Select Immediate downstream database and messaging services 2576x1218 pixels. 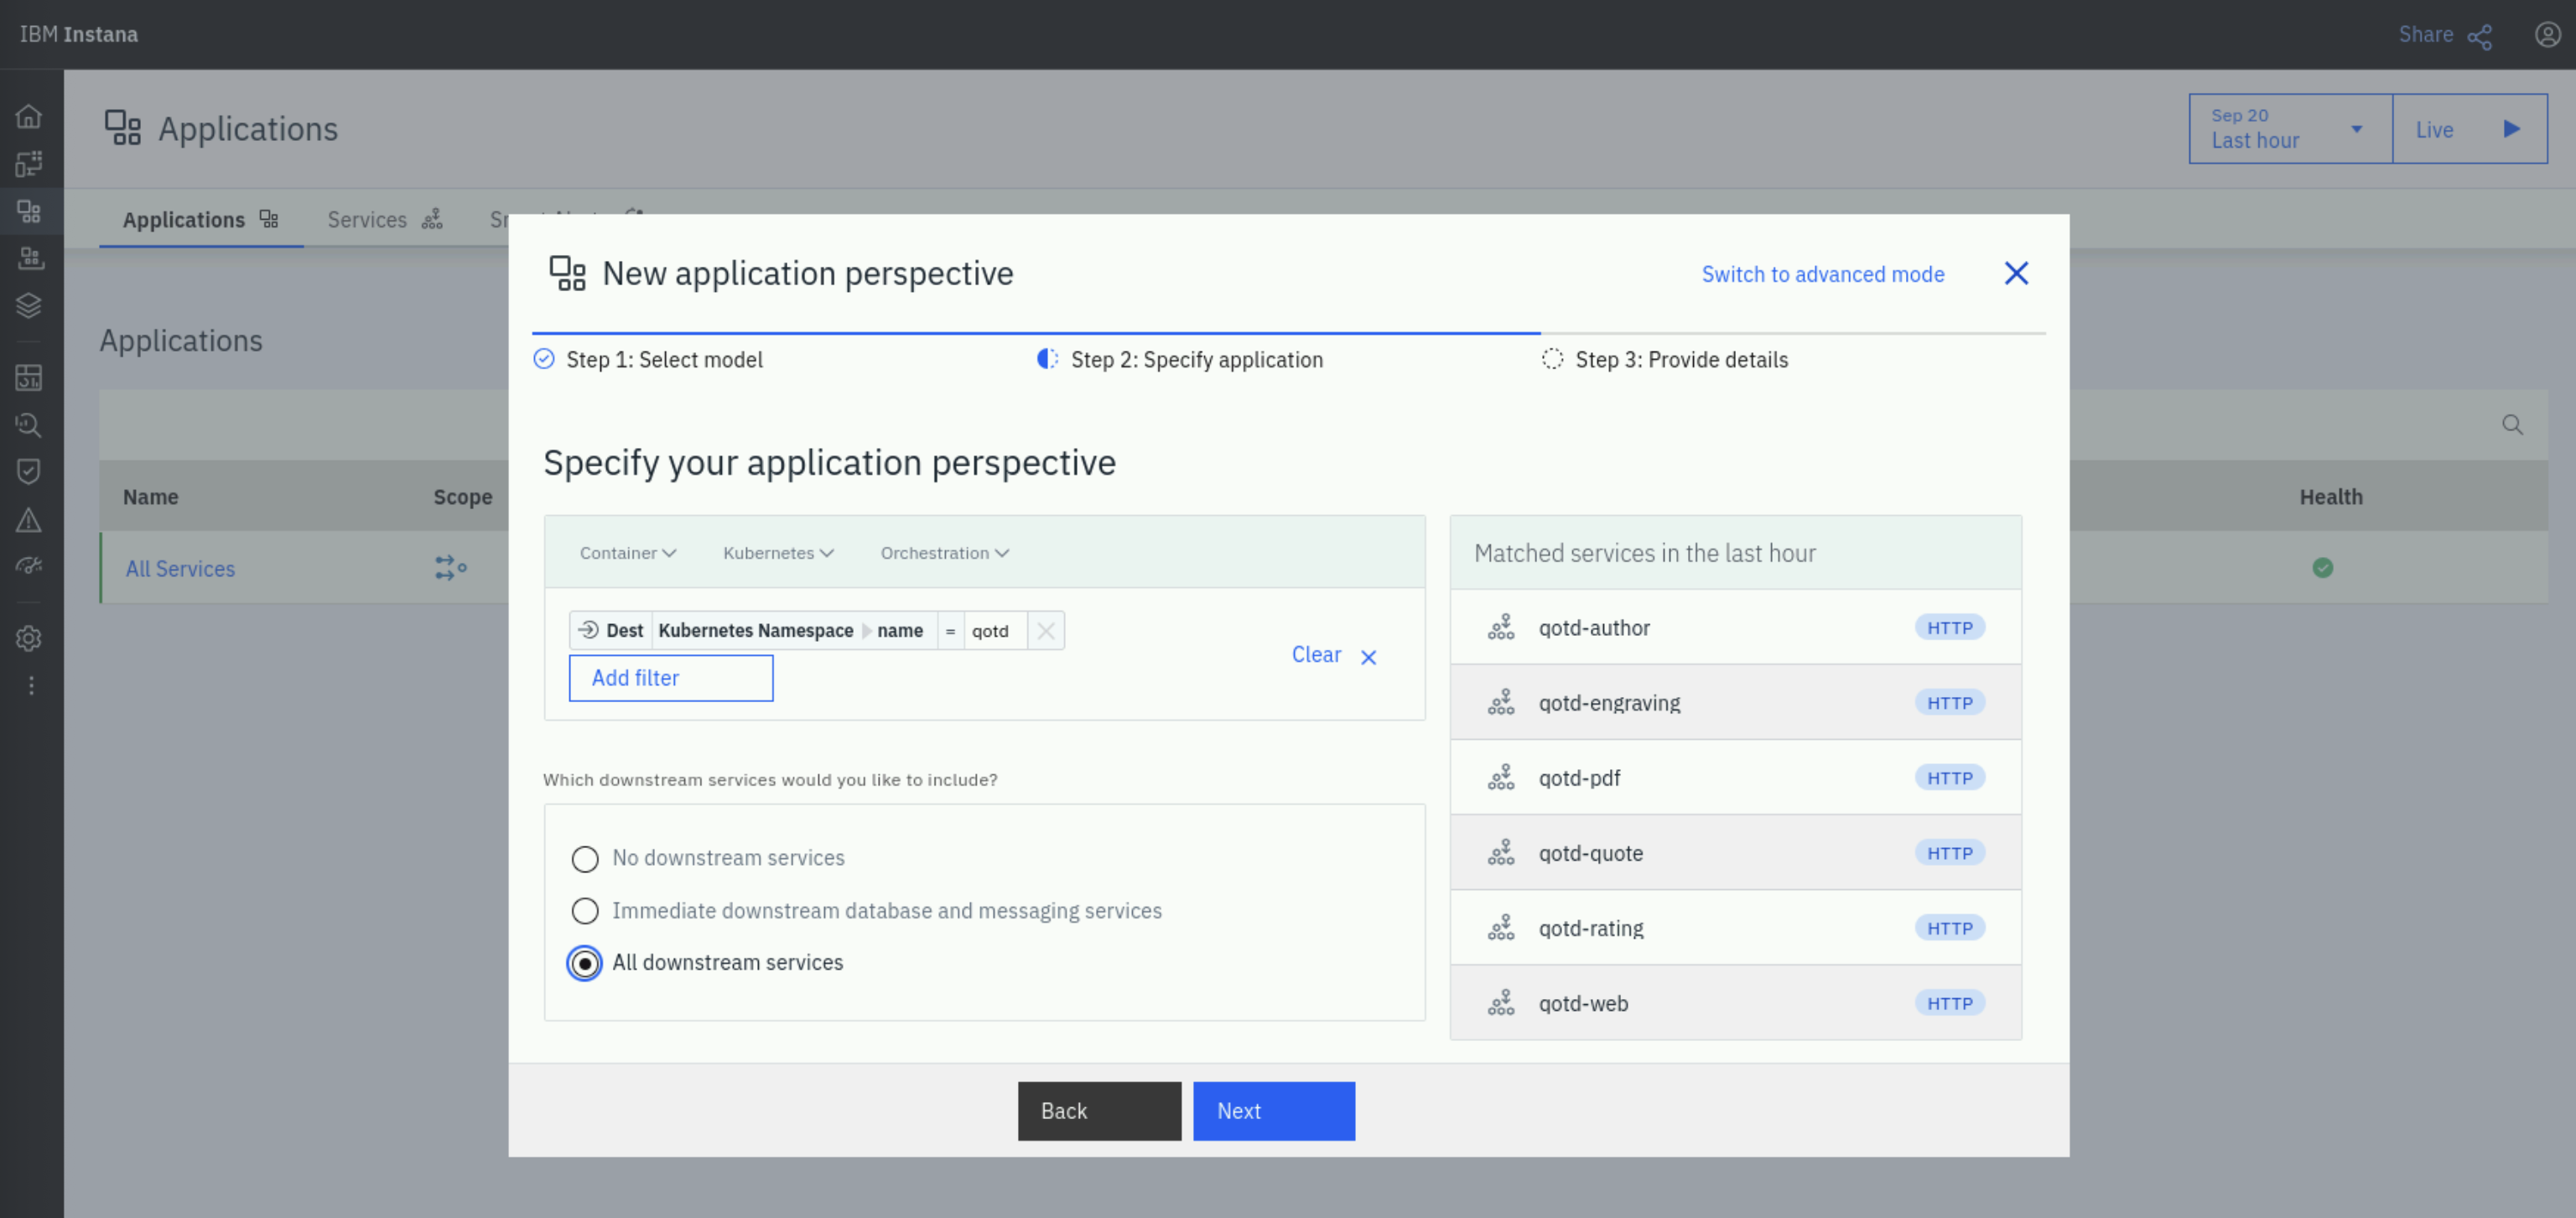[585, 911]
